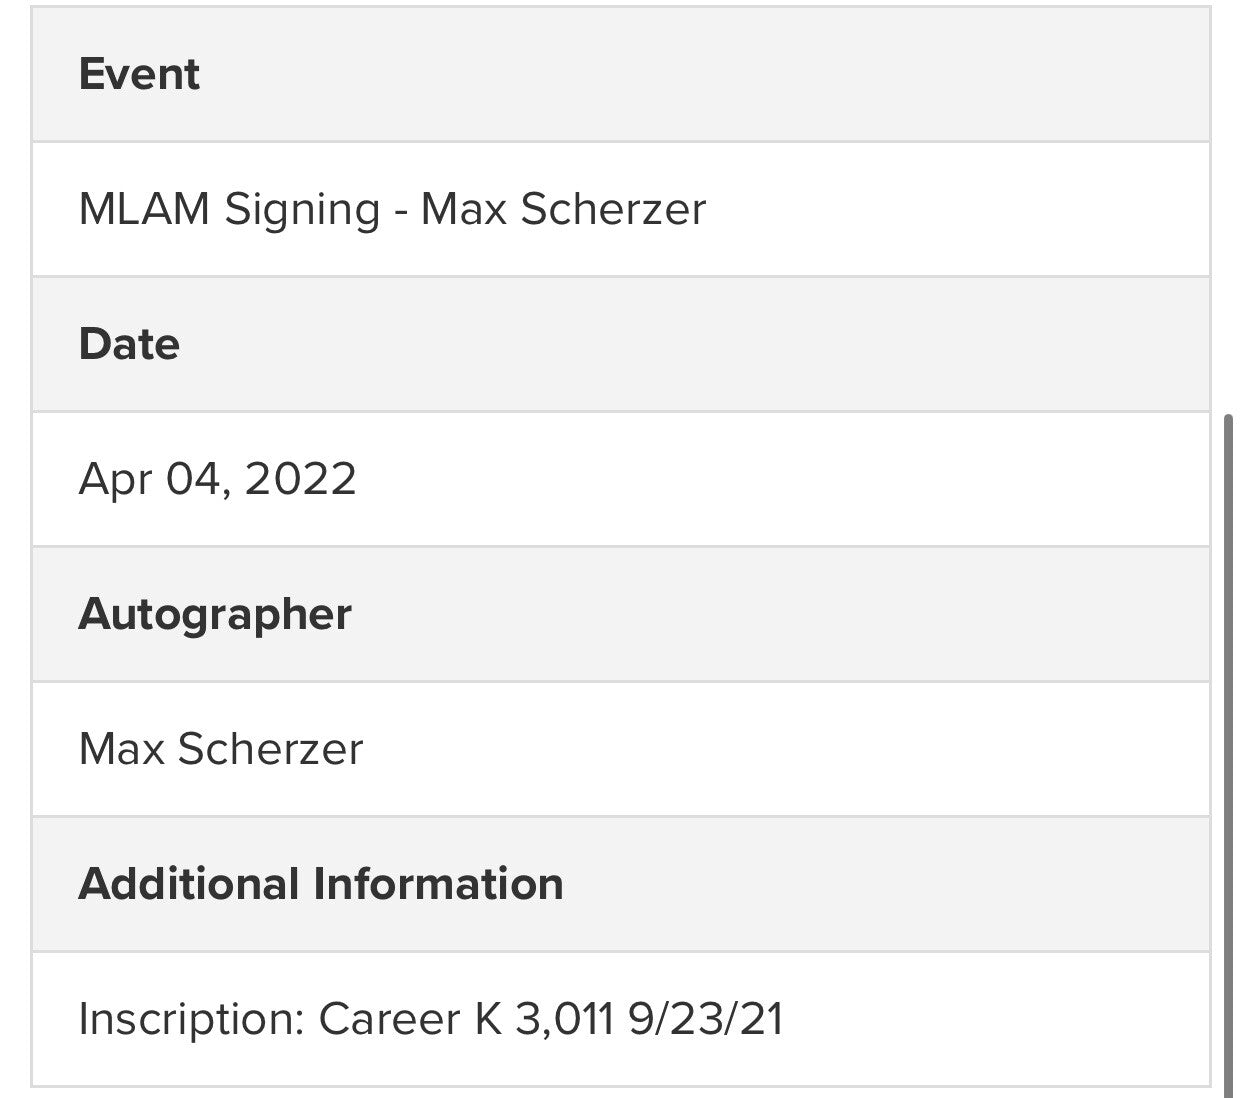Click the word Inscription label

pos(190,1019)
